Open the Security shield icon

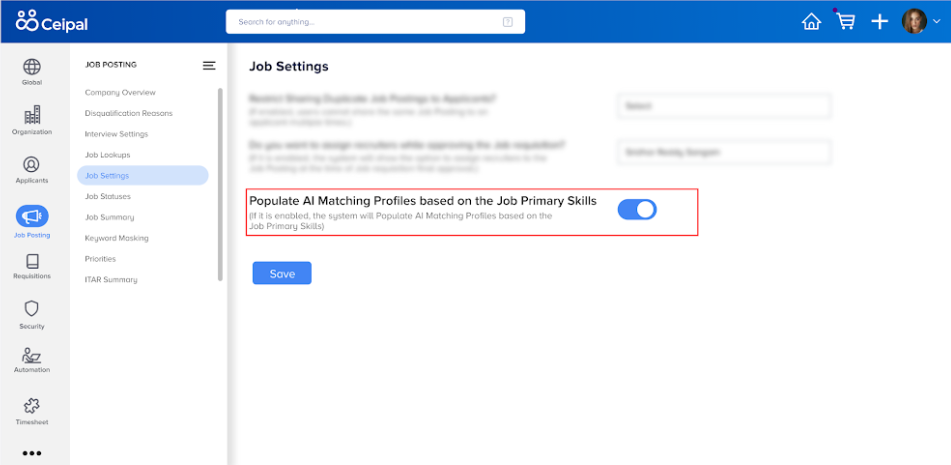(32, 309)
